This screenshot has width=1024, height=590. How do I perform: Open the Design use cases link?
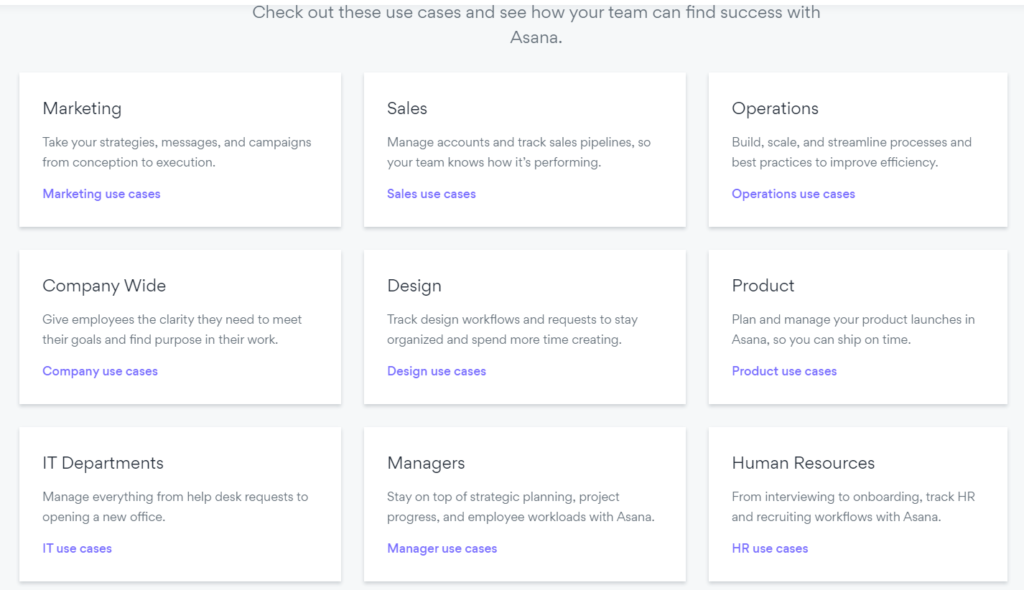click(436, 371)
